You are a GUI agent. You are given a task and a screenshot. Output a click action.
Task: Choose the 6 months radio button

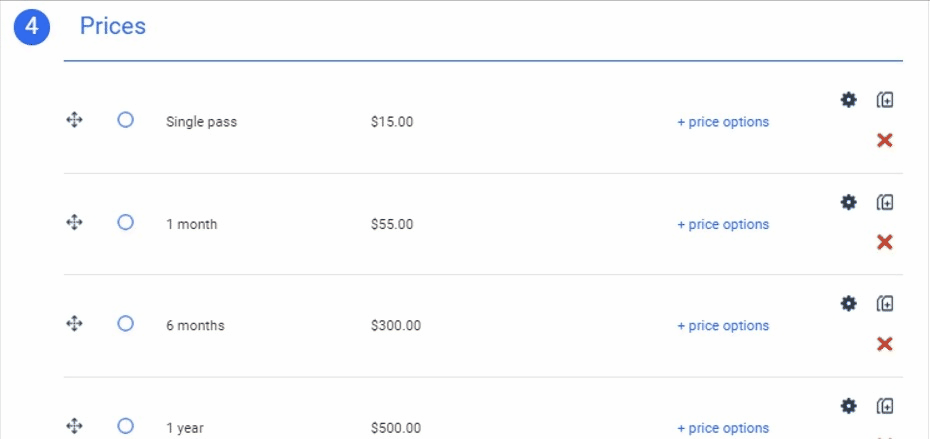[x=125, y=323]
